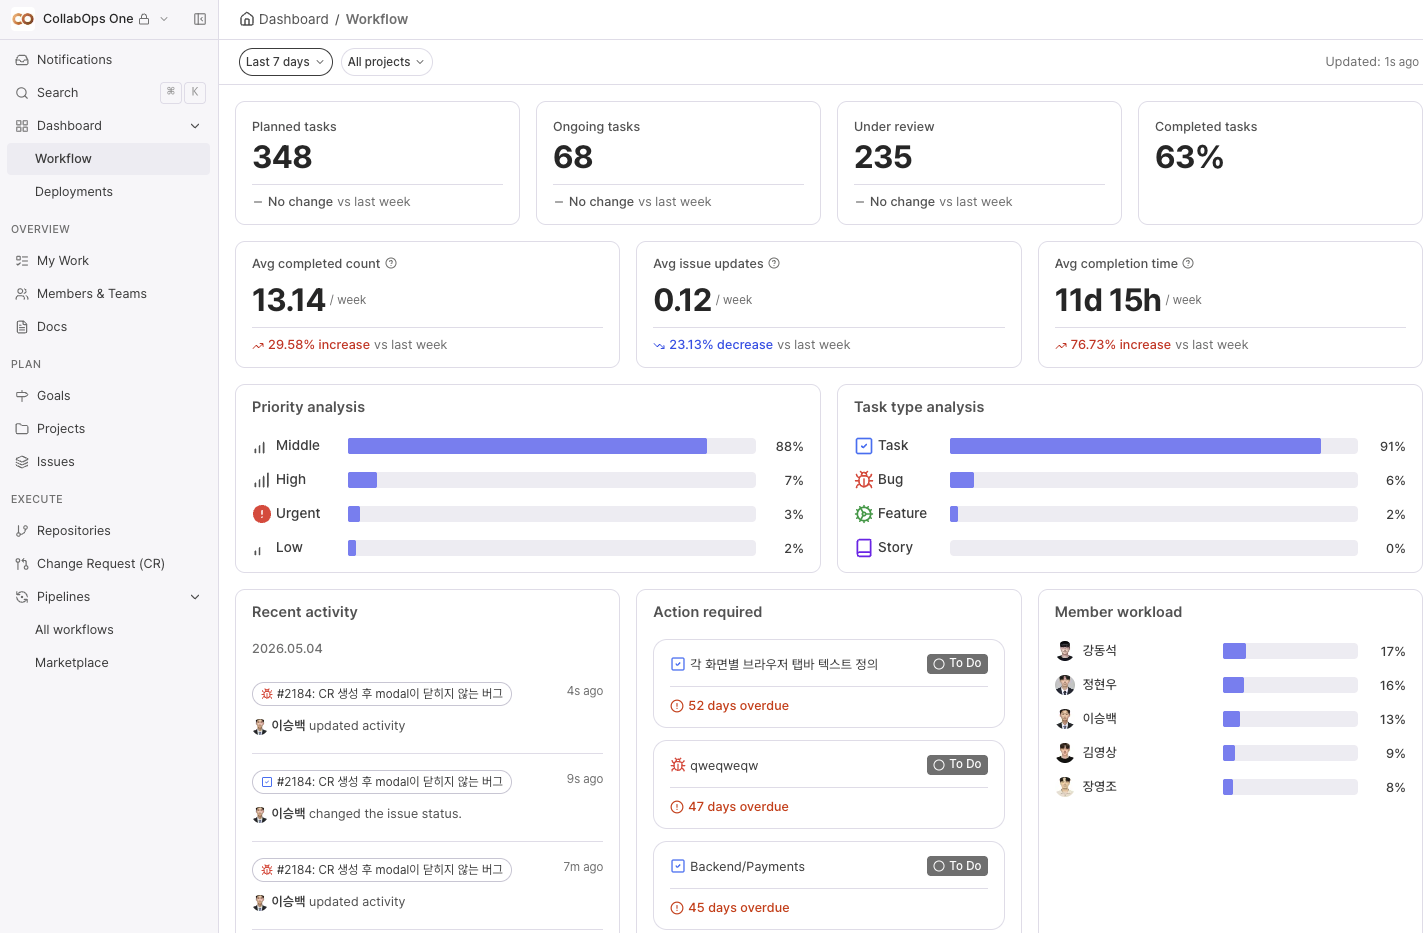Click the Repositories branch icon

click(x=22, y=531)
